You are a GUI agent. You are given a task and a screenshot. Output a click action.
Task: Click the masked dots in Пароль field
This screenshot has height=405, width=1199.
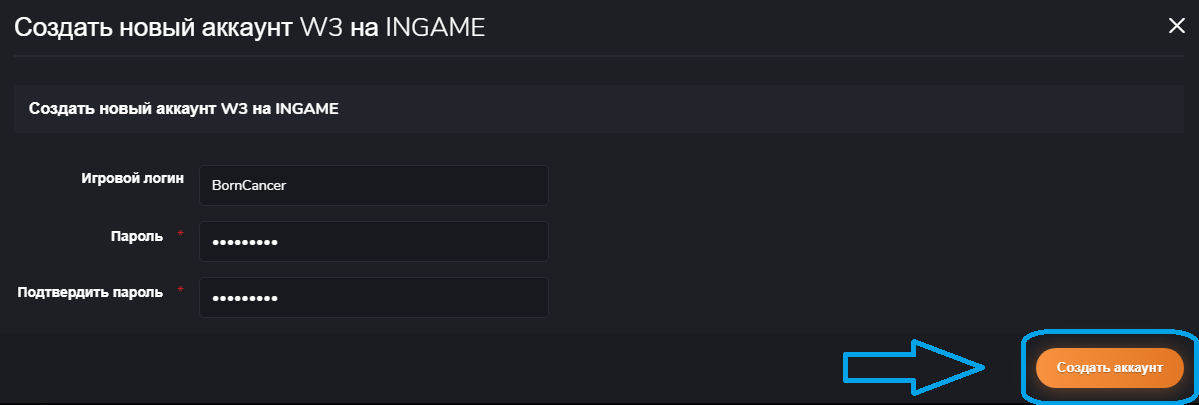point(240,242)
